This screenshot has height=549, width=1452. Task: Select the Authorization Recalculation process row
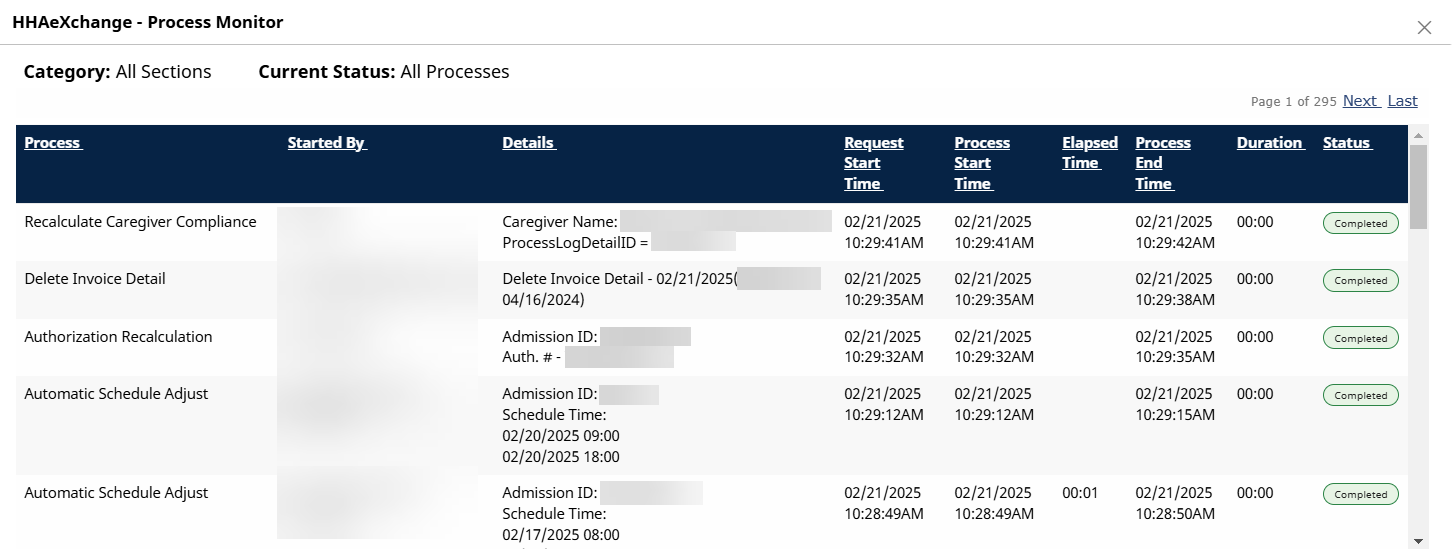[118, 337]
